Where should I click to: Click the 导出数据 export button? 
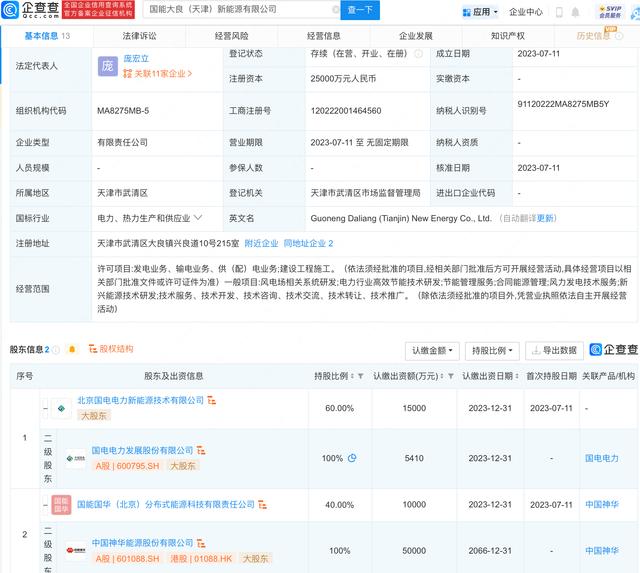coord(552,350)
